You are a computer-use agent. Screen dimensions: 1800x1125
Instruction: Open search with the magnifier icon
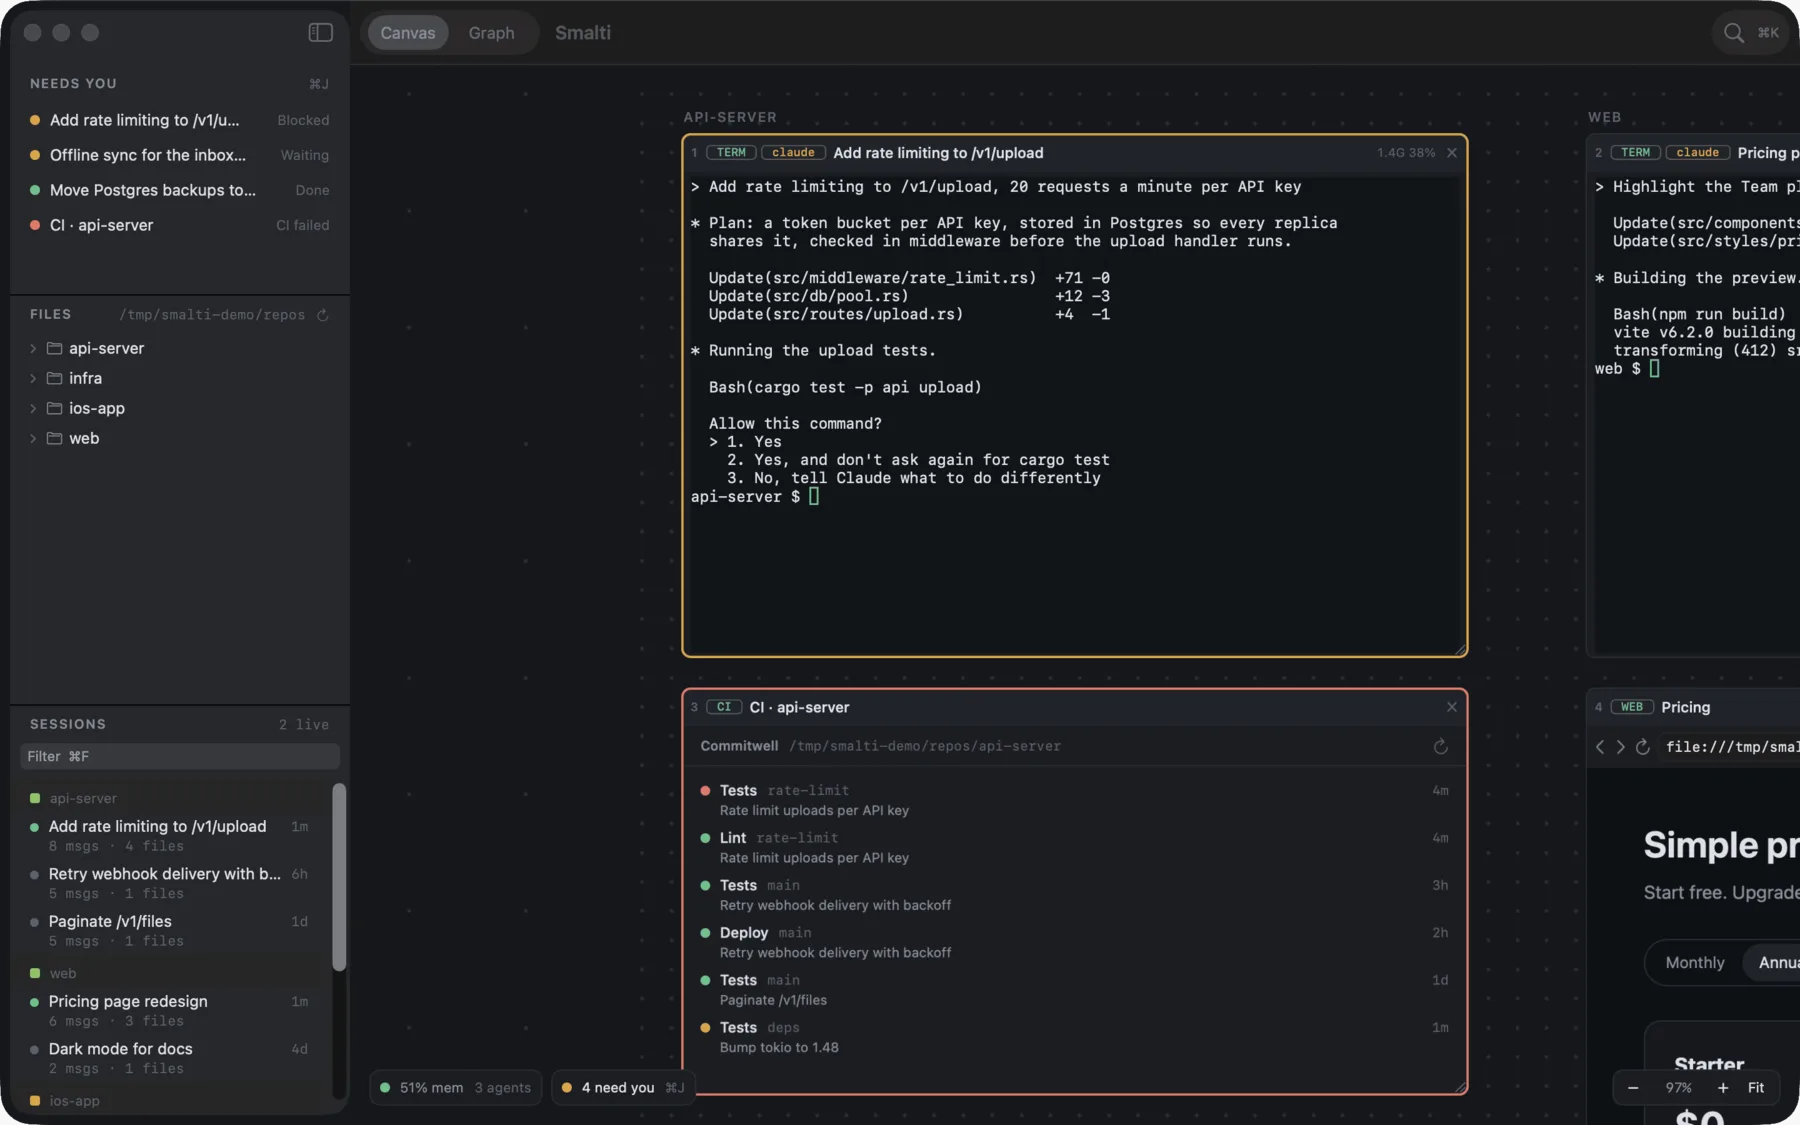tap(1733, 33)
